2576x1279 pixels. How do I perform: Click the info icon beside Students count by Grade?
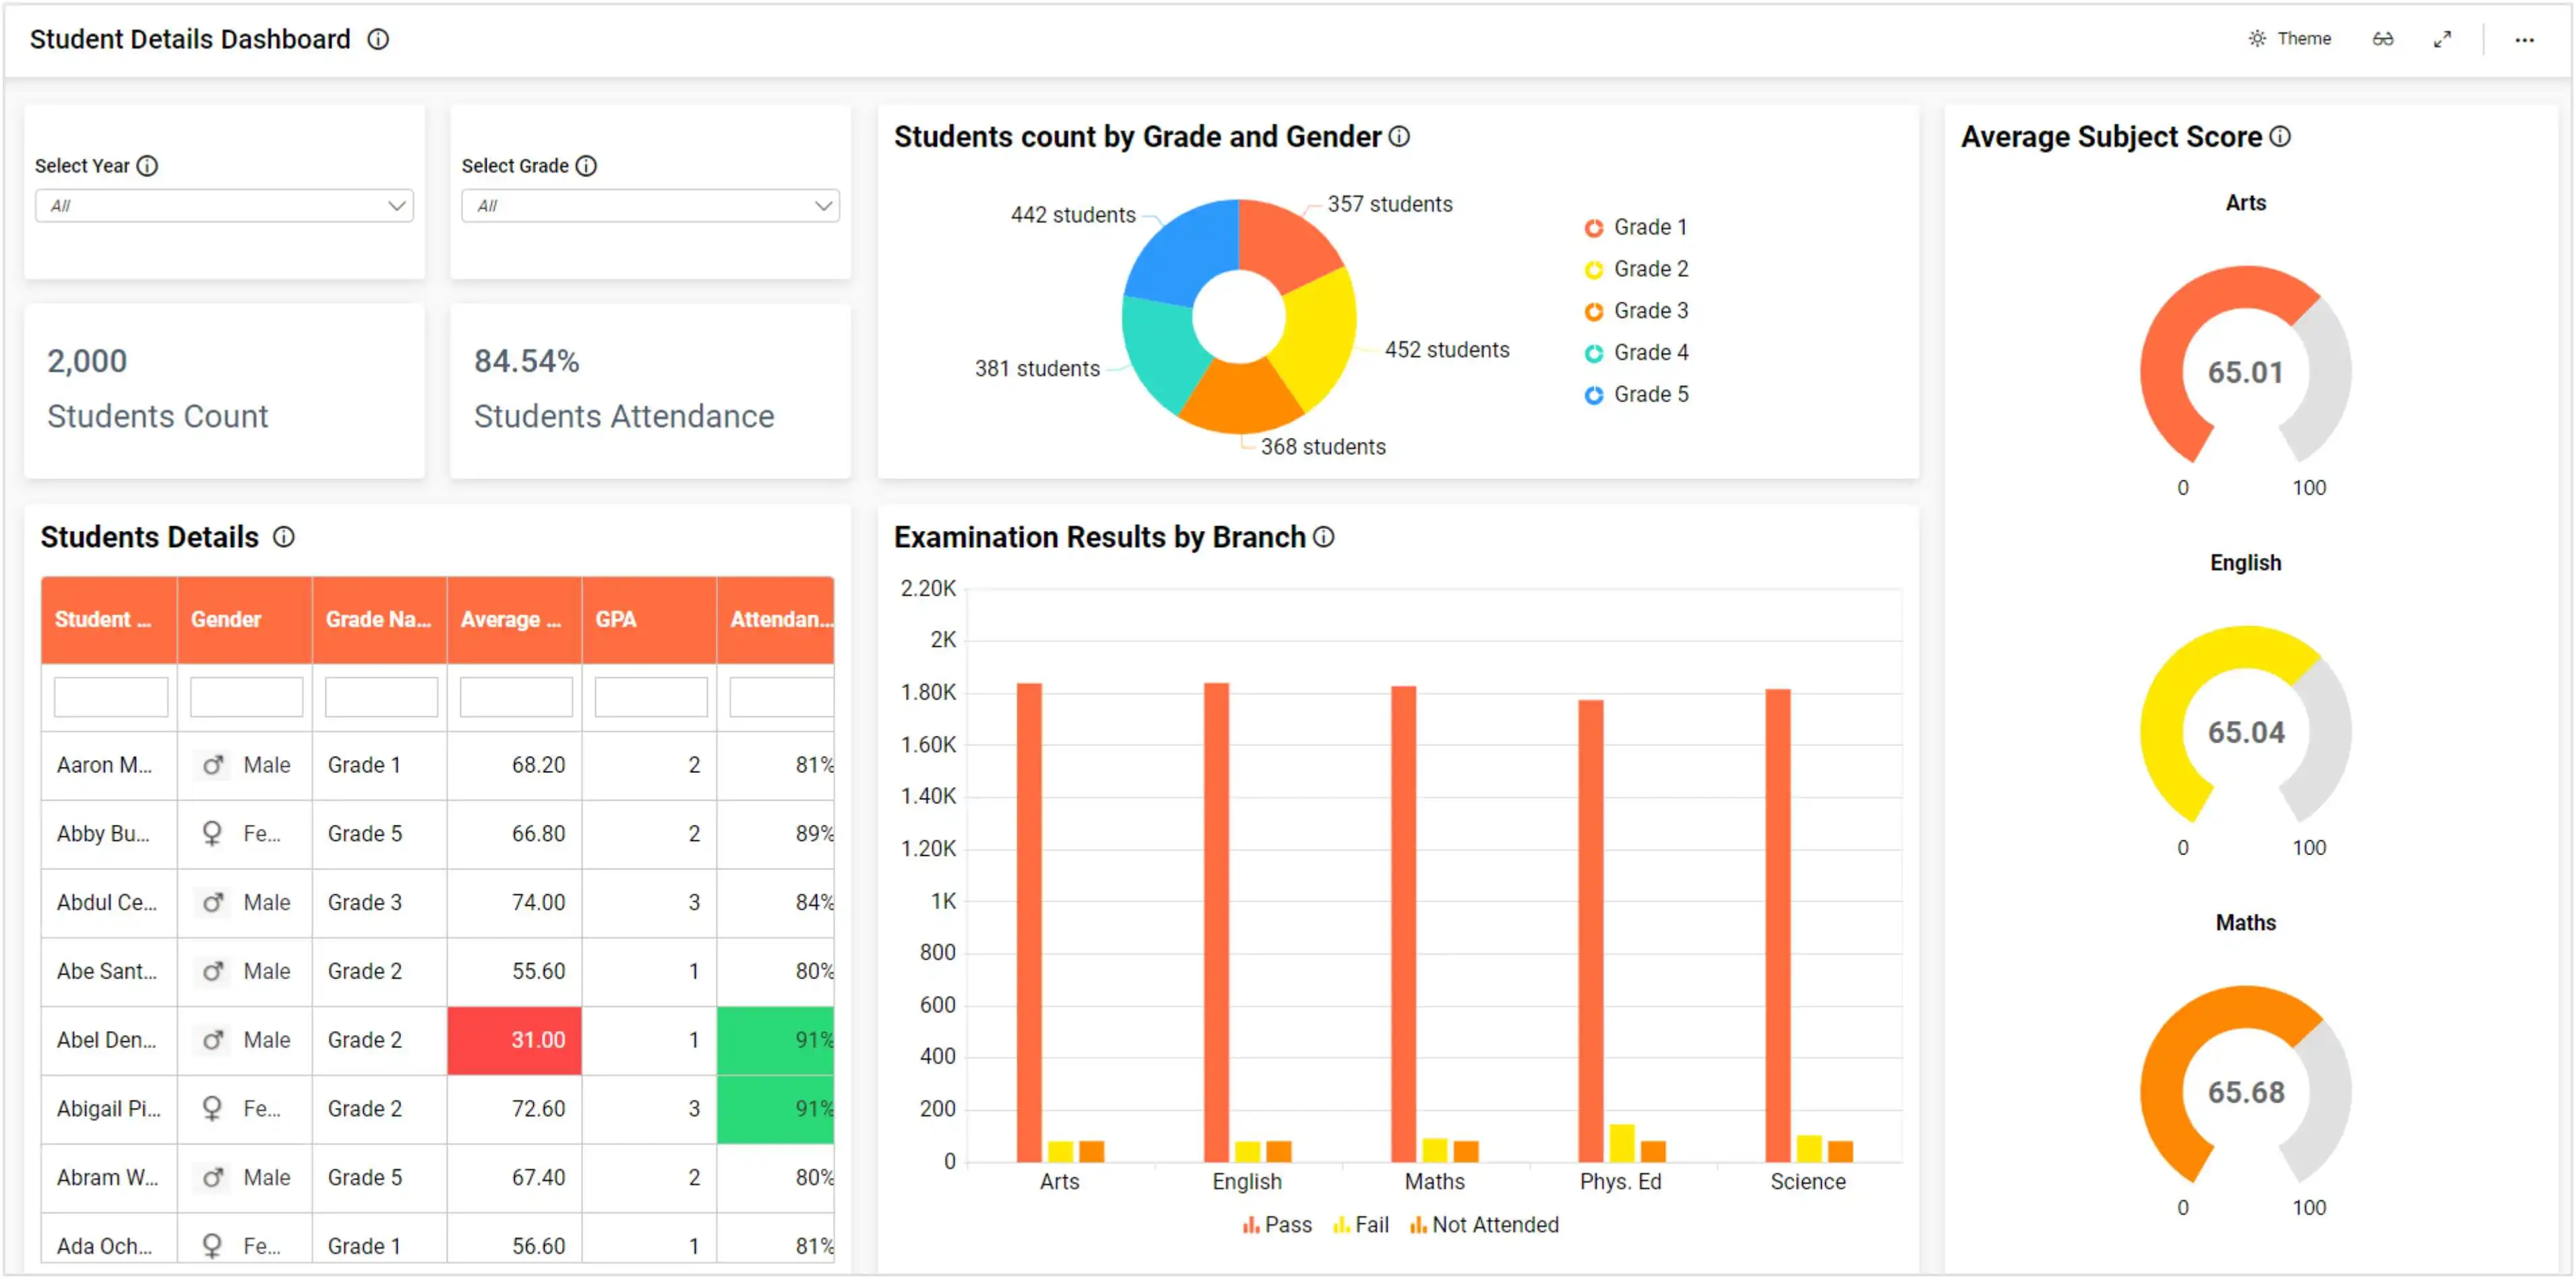(x=1399, y=137)
